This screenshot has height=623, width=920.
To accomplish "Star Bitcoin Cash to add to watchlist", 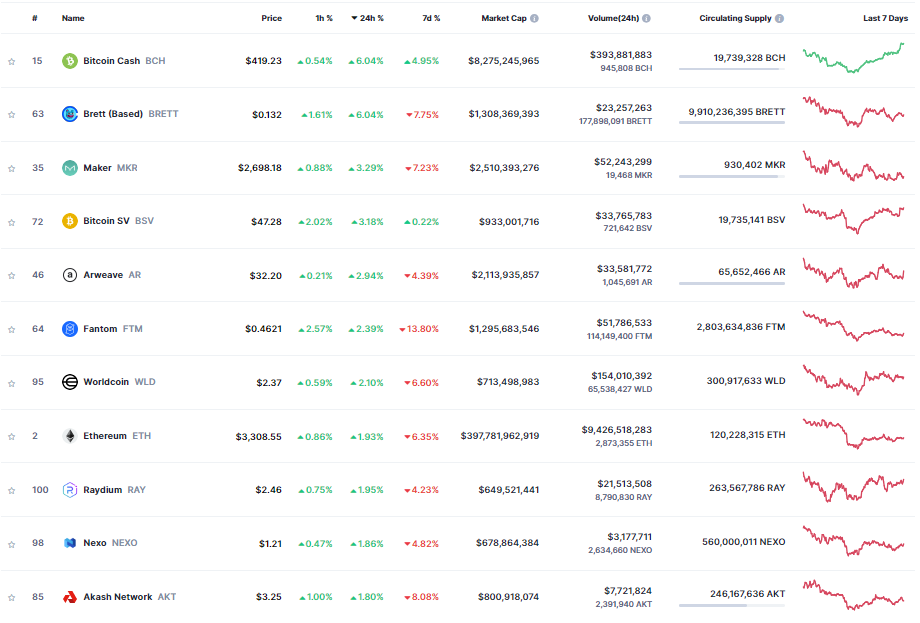I will click(12, 62).
